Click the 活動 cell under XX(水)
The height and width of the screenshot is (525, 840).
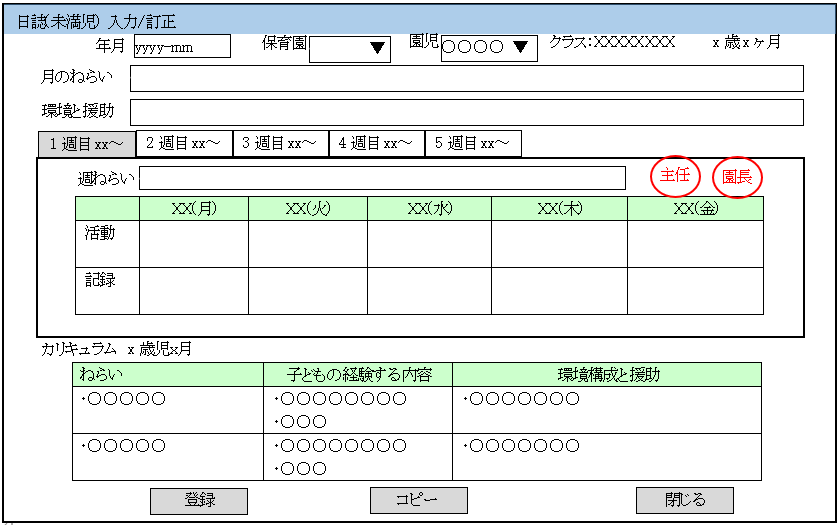(x=429, y=243)
